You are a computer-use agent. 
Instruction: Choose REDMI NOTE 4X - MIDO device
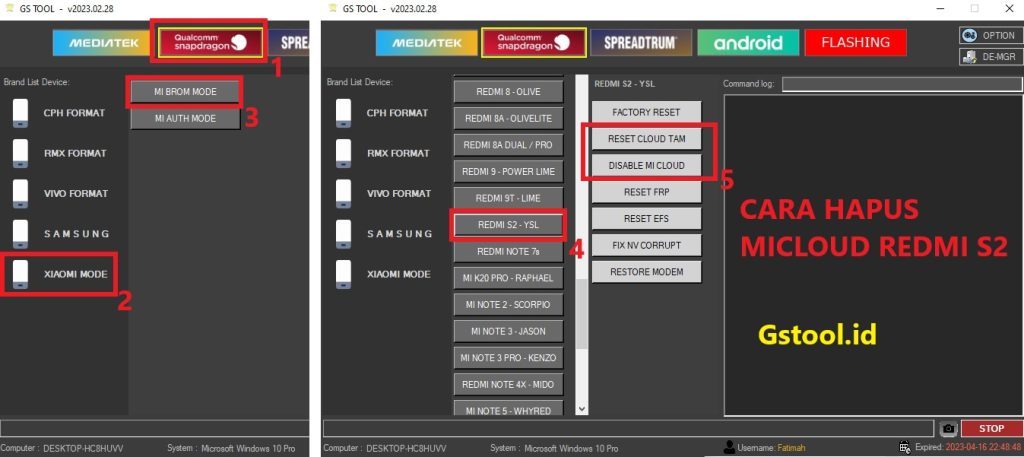[508, 385]
